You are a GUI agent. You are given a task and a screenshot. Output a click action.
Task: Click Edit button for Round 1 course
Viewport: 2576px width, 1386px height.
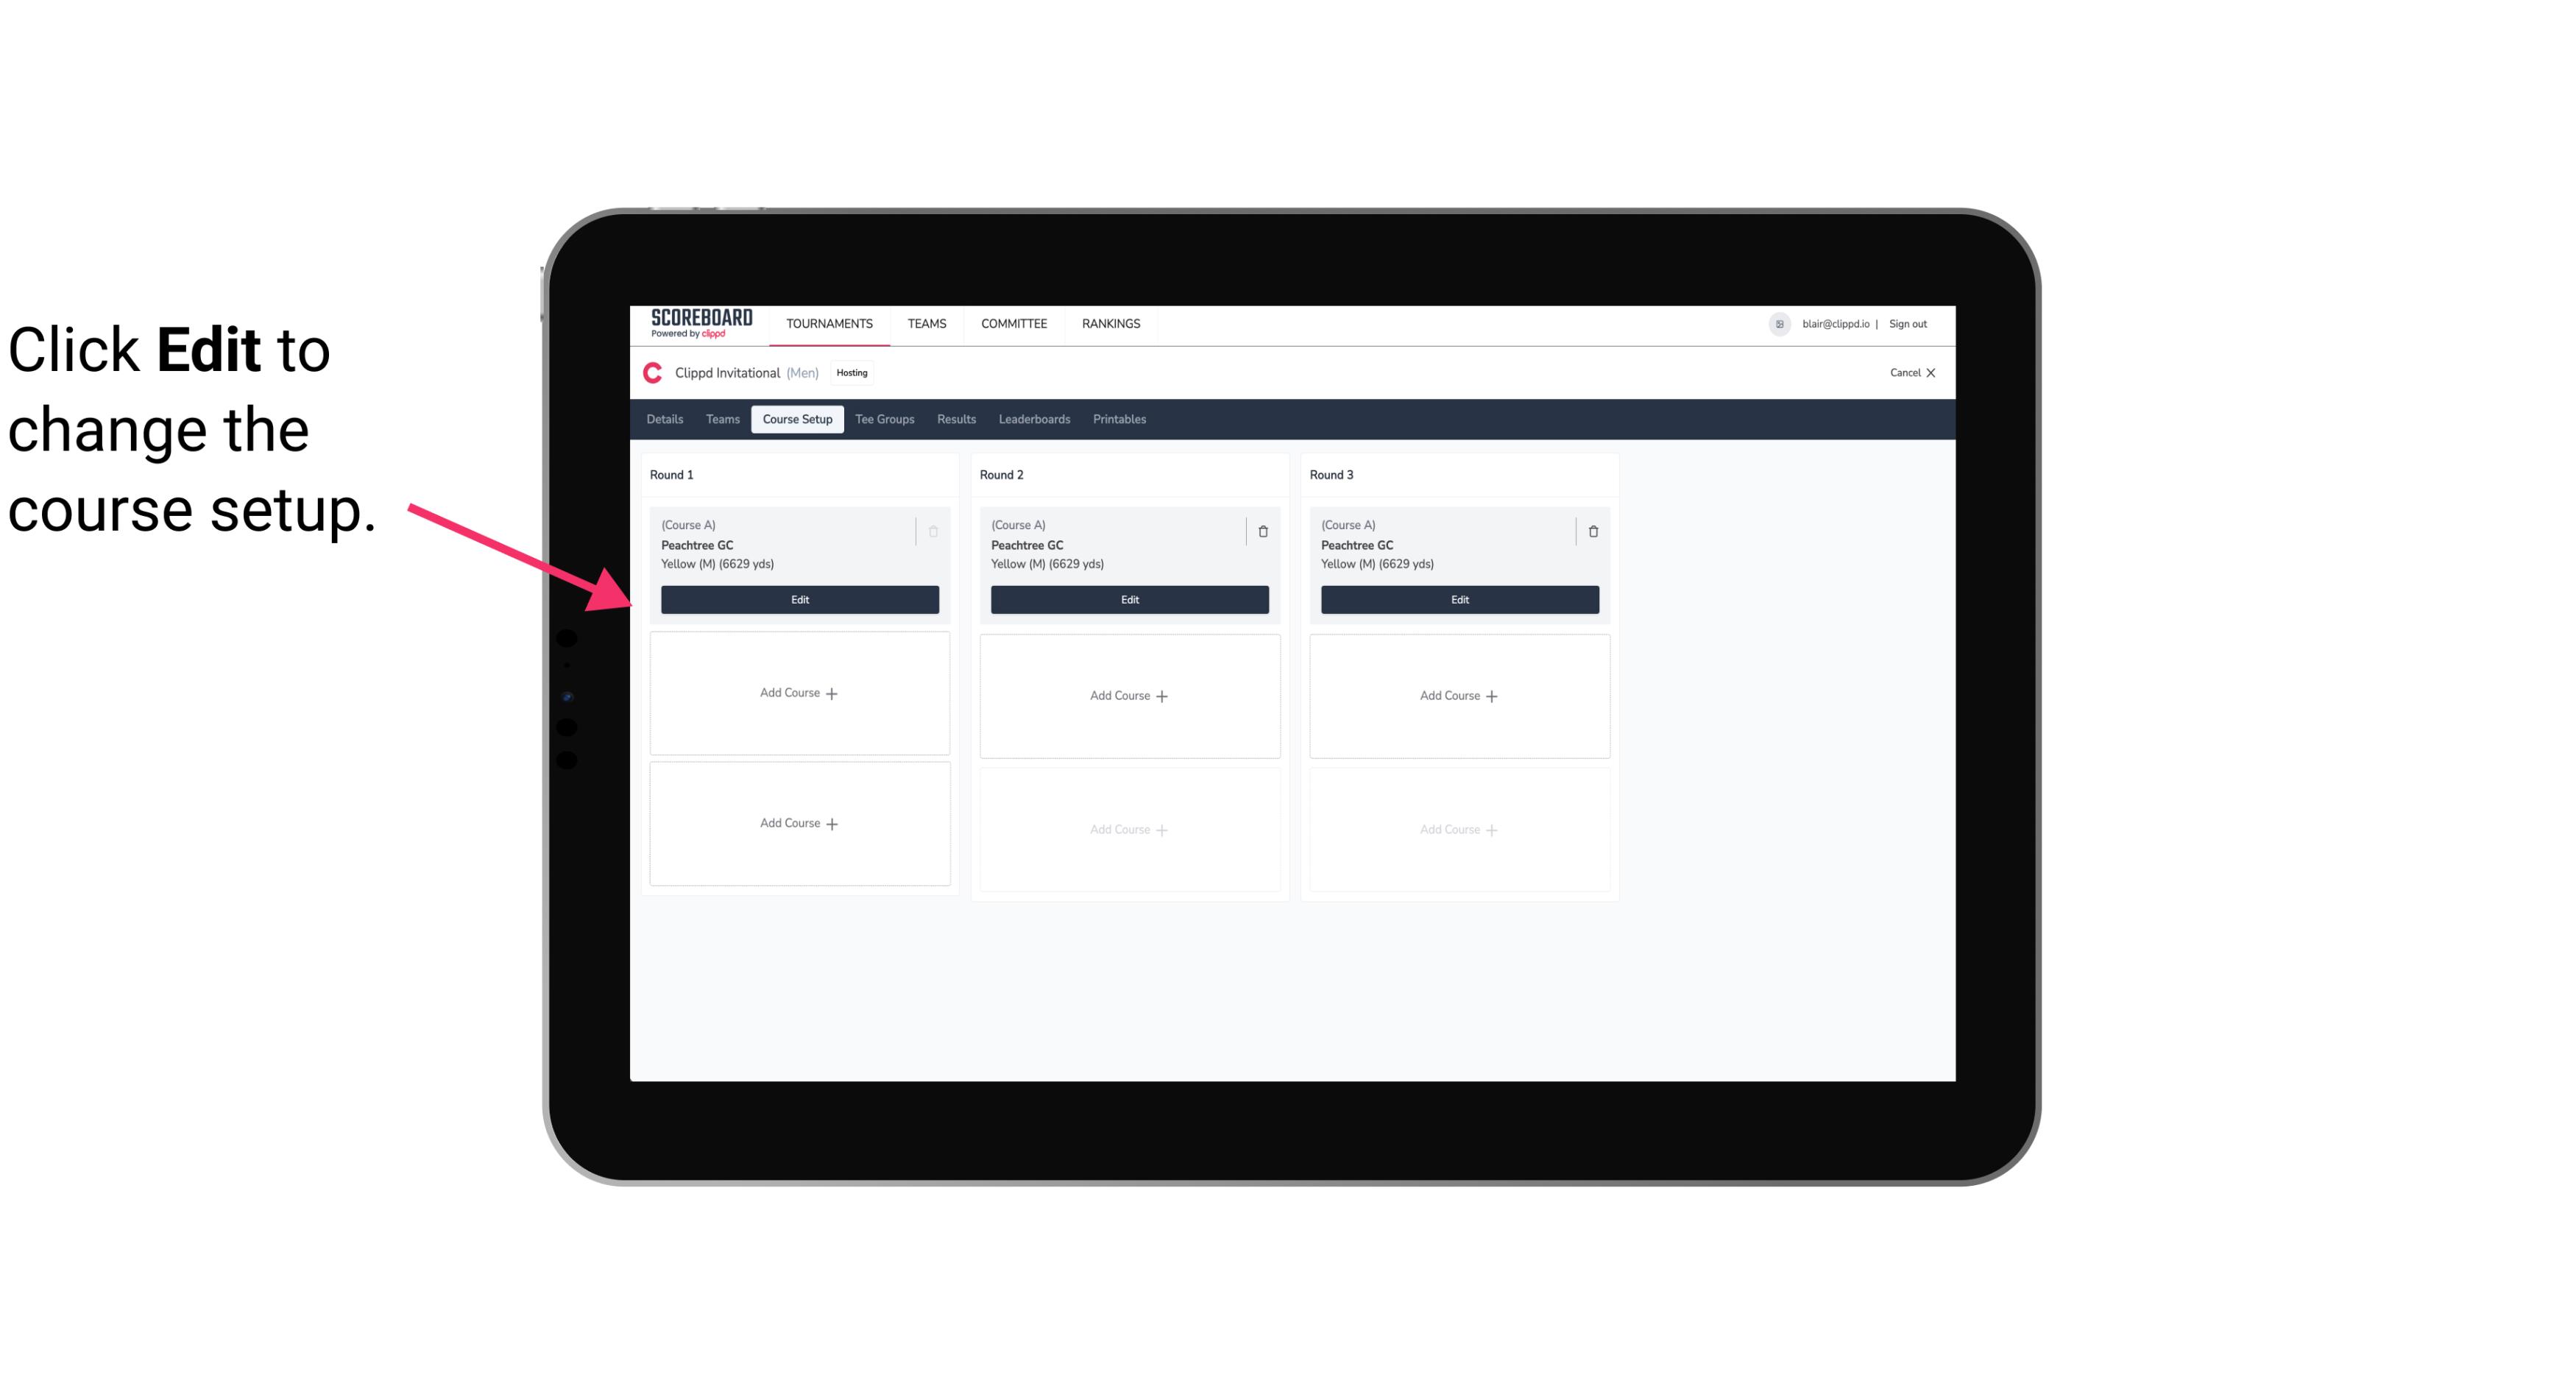point(799,598)
